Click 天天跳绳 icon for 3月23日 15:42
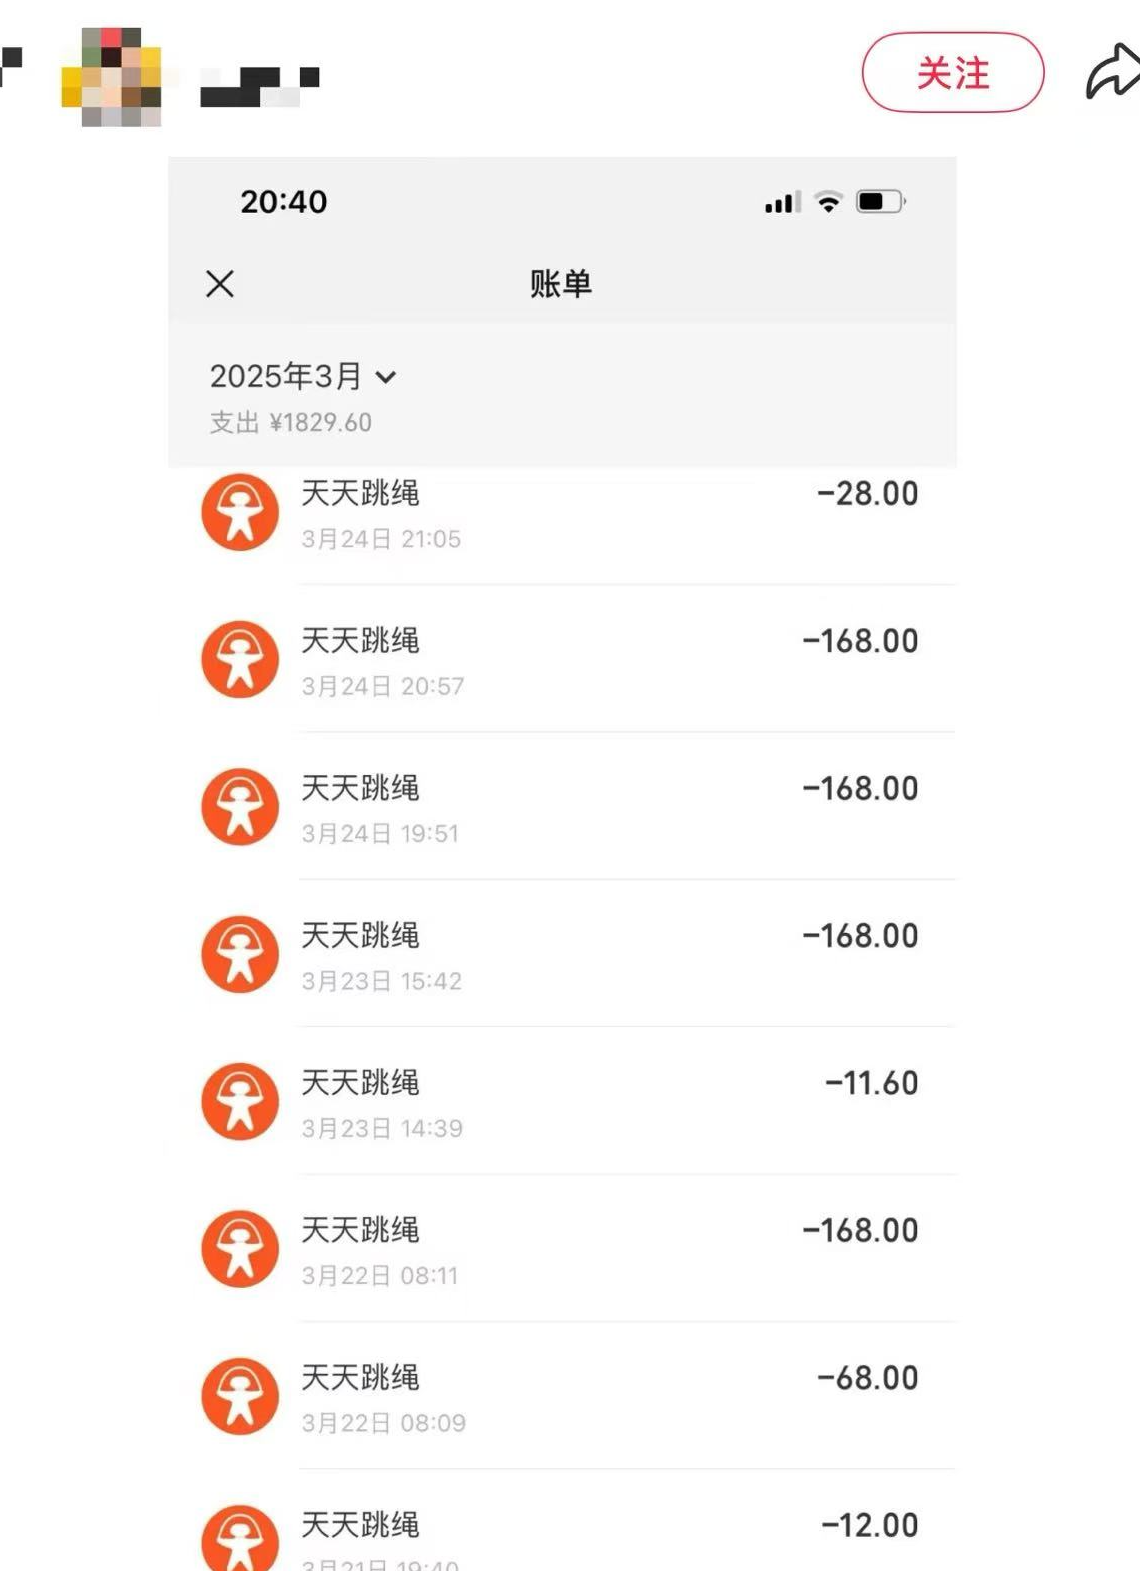Image resolution: width=1140 pixels, height=1571 pixels. pyautogui.click(x=240, y=954)
